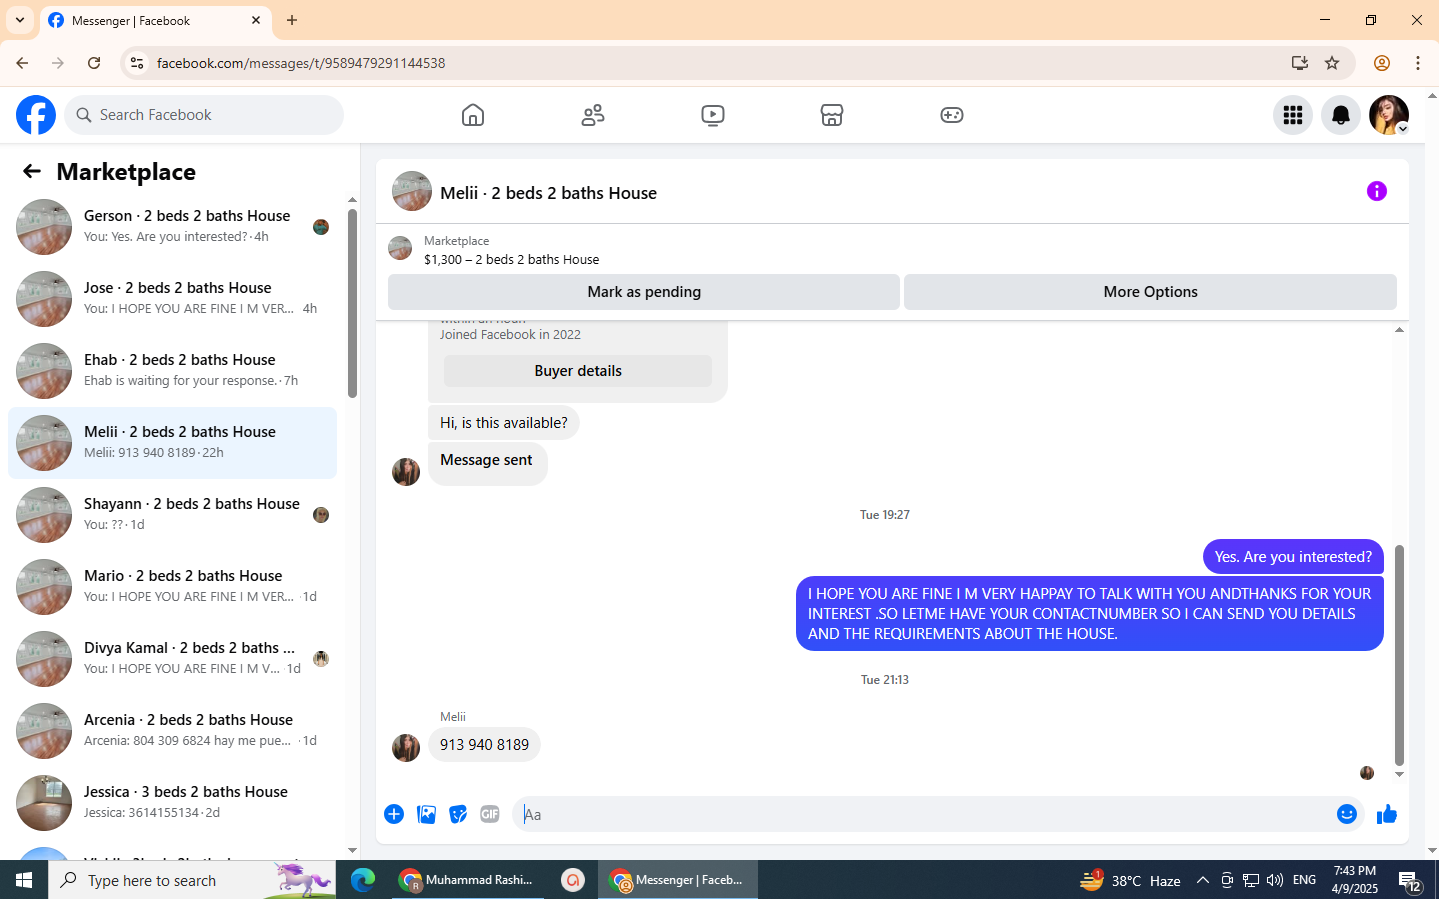Open the Marketplace store icon

[832, 115]
